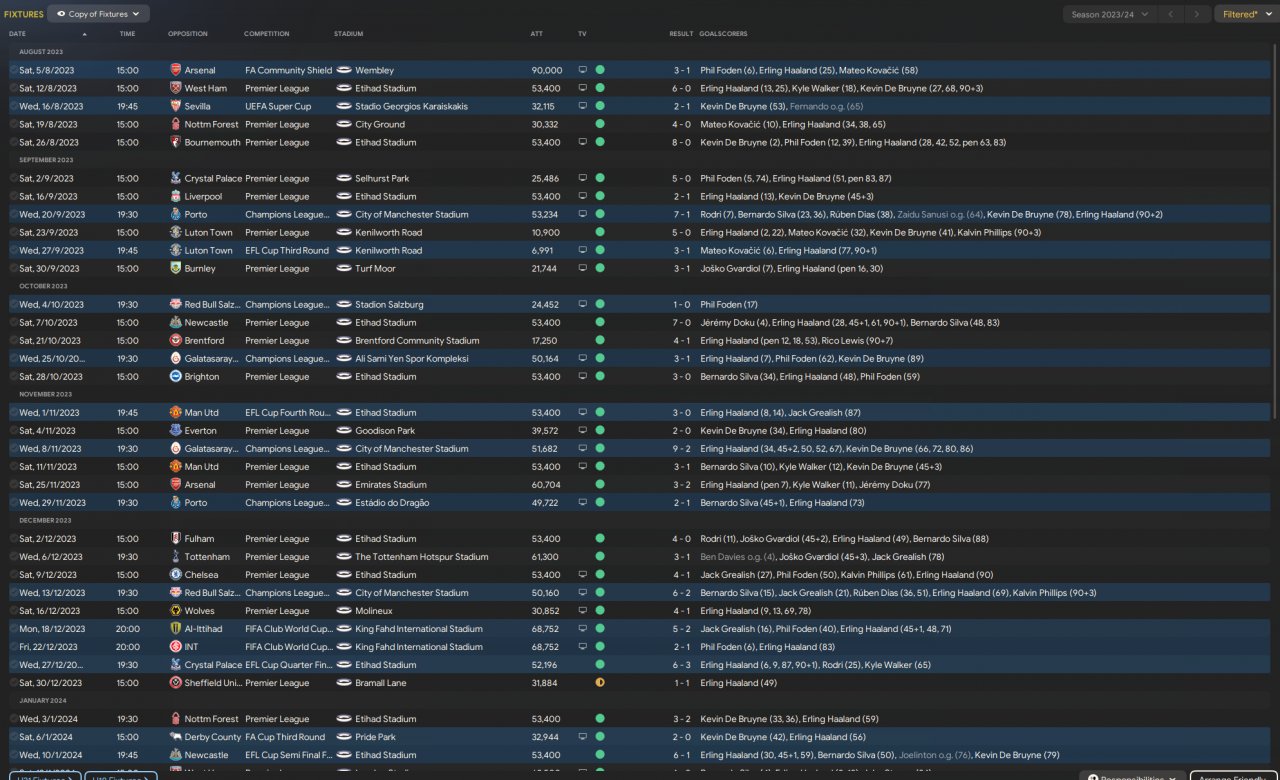Click the Everton club badge
The image size is (1280, 780).
(x=176, y=431)
